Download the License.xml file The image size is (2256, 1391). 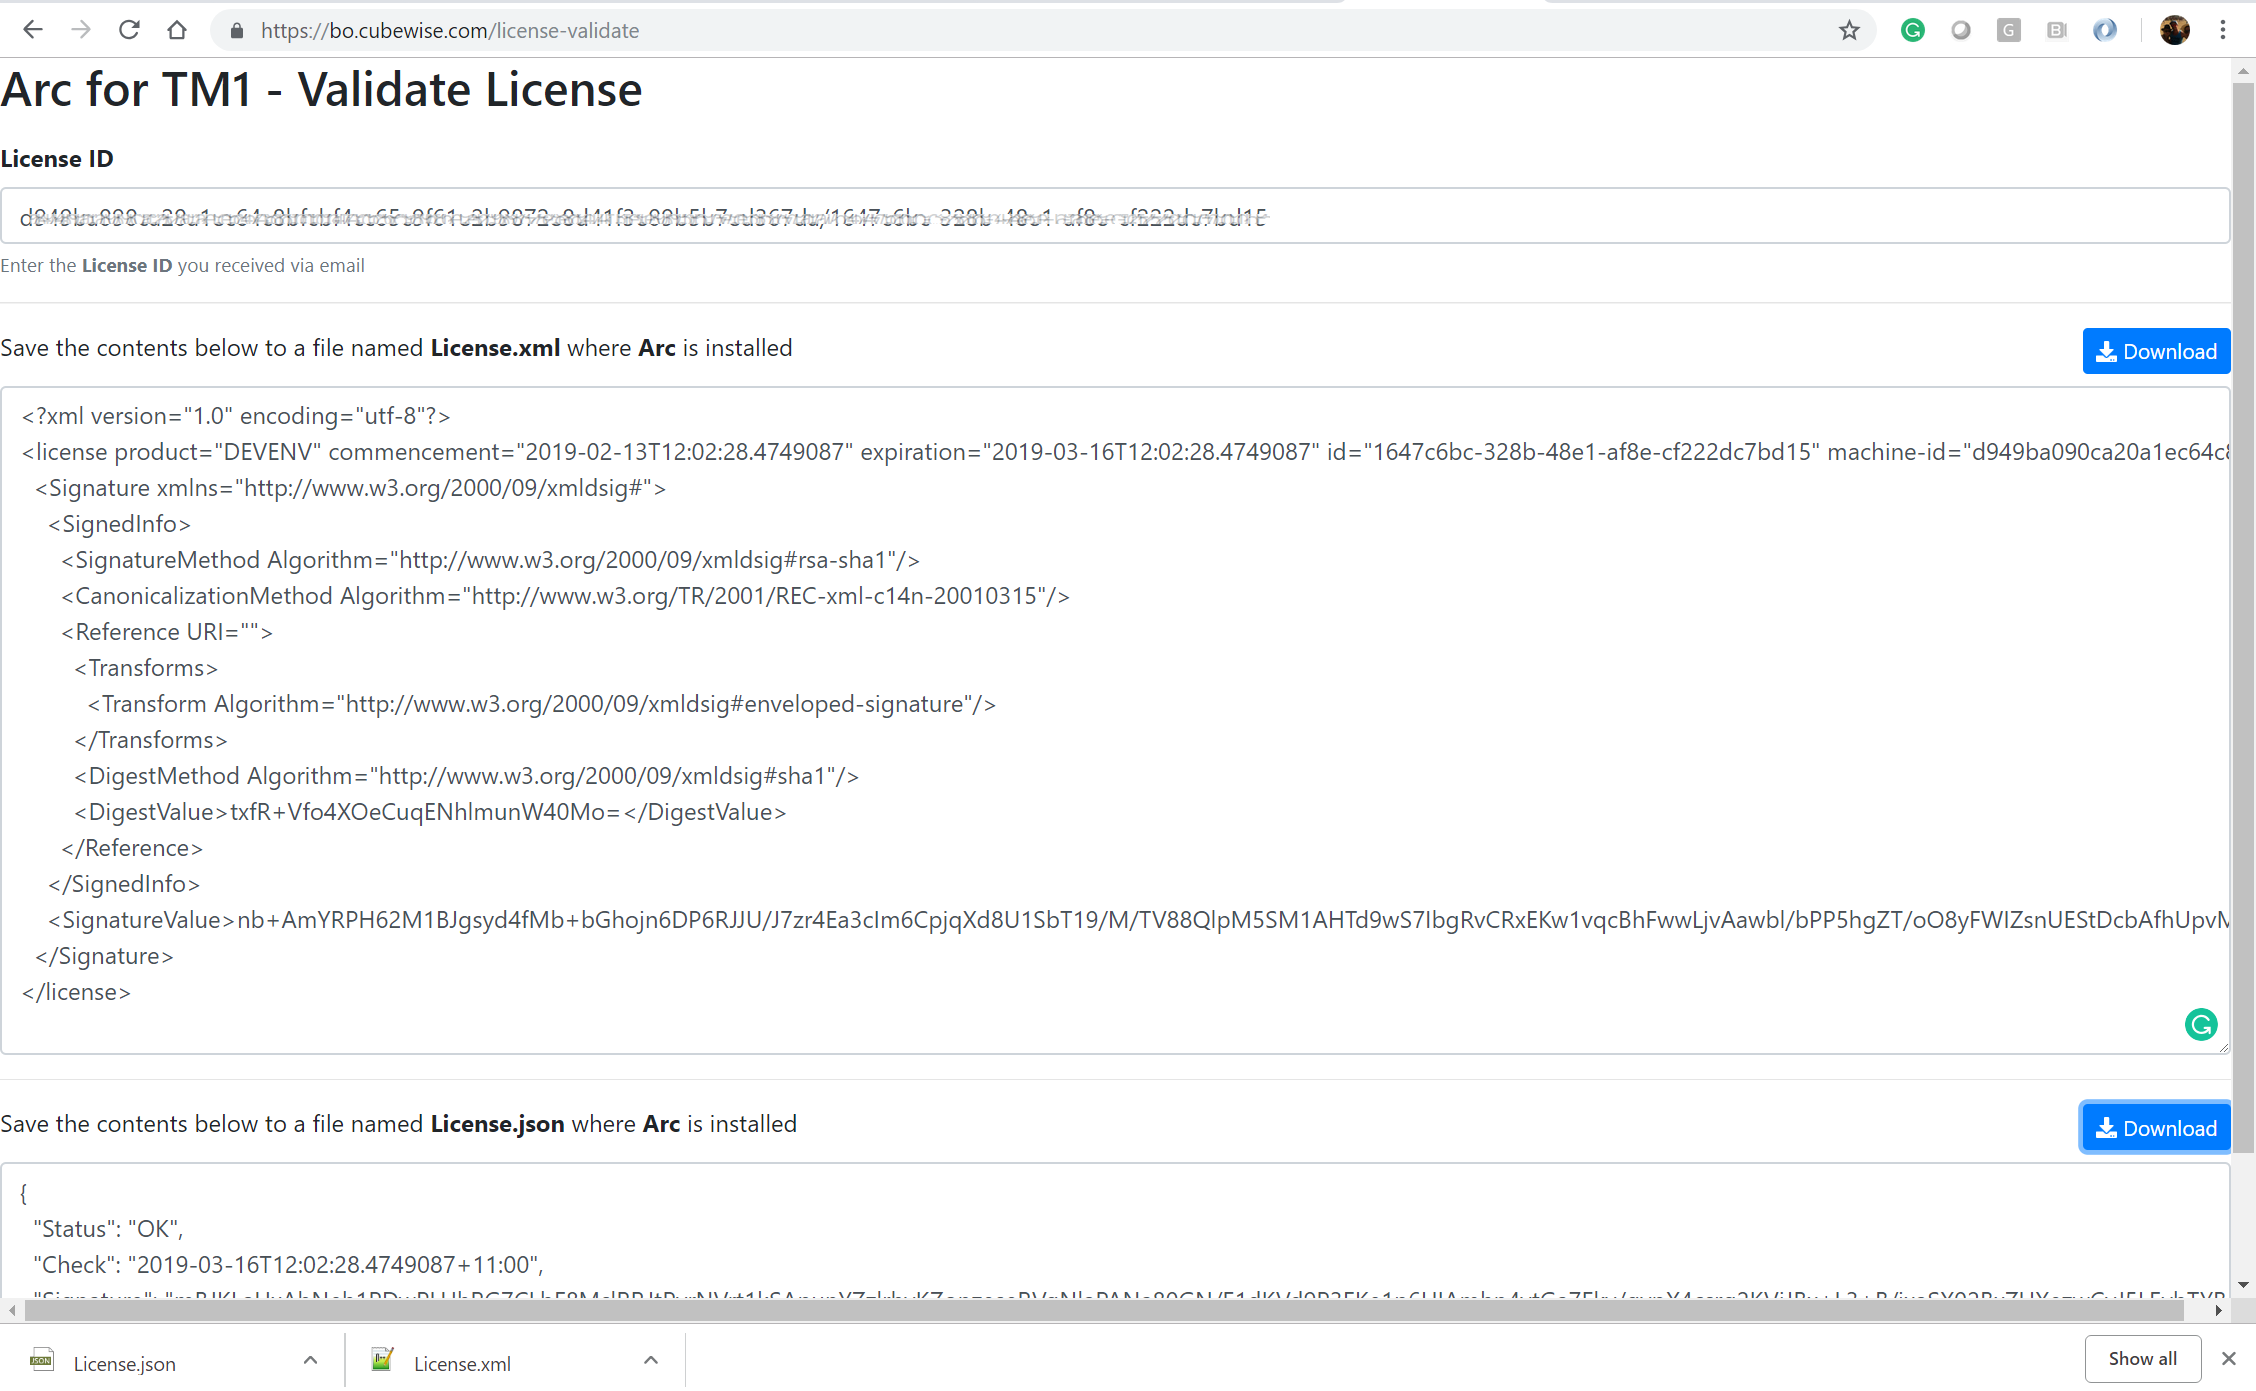click(2155, 351)
